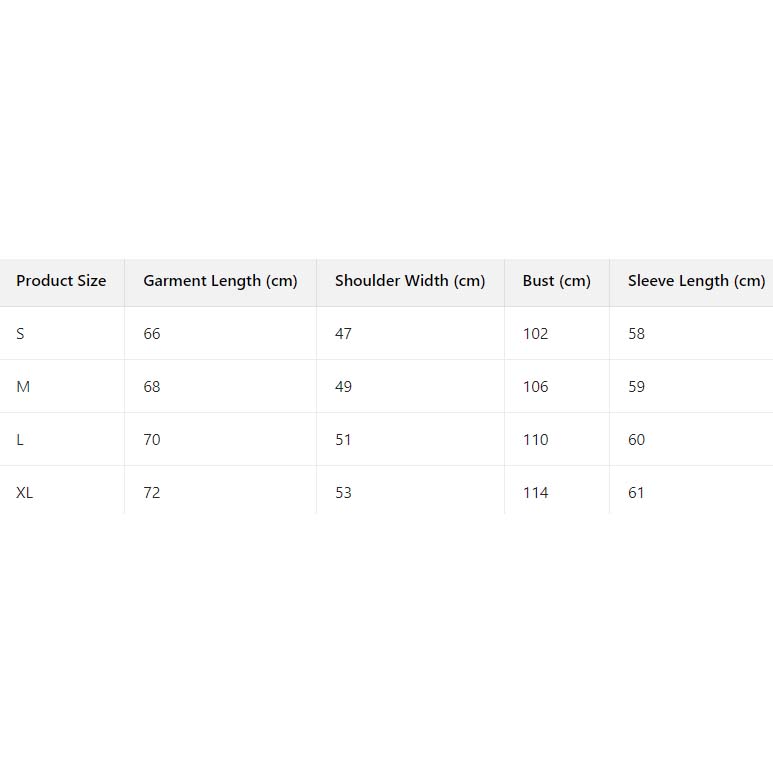Click shoulder width value 51
Screen dimensions: 773x773
click(343, 440)
